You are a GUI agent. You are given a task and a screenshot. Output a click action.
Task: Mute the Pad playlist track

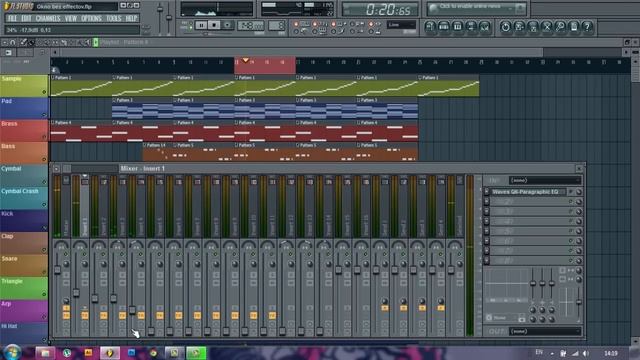(44, 115)
